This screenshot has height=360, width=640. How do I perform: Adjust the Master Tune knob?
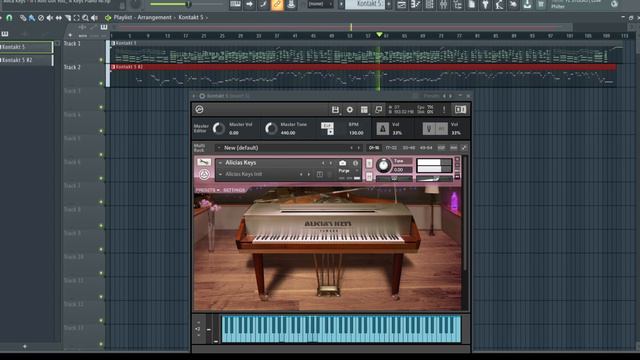(x=271, y=129)
